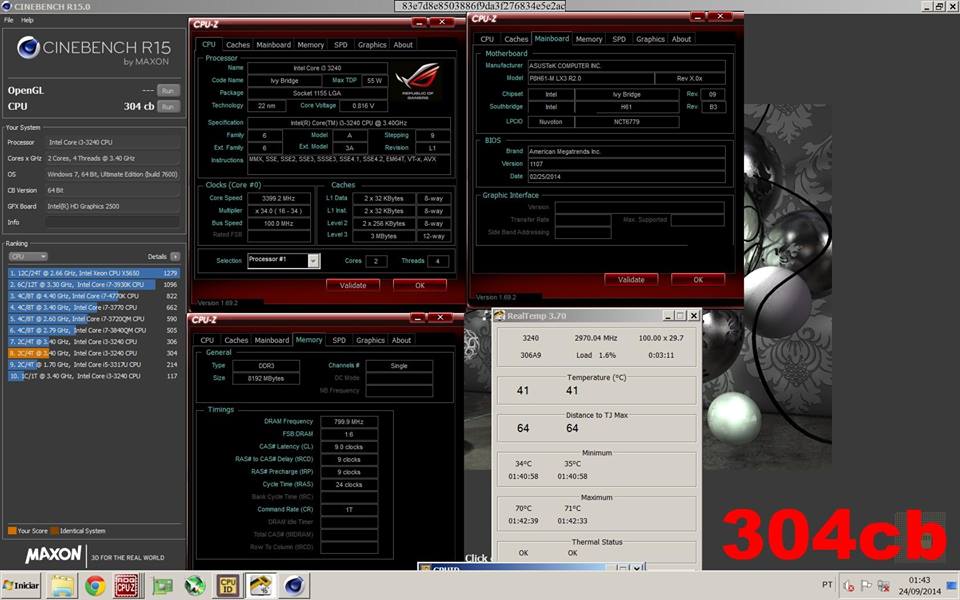The height and width of the screenshot is (600, 960).
Task: Click the 2970.04 MHz reading in RealTemp
Action: coord(596,338)
